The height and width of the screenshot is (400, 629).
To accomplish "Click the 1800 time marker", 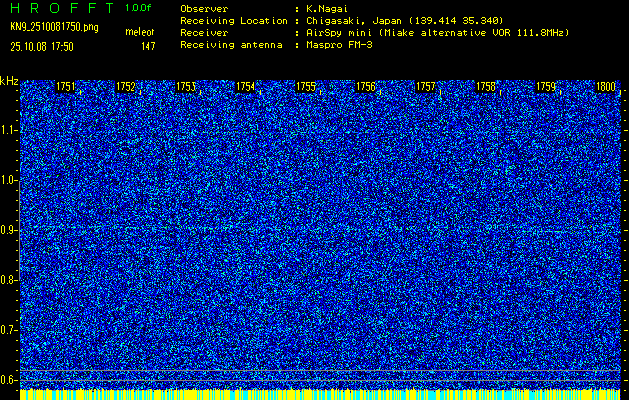I will coord(605,88).
